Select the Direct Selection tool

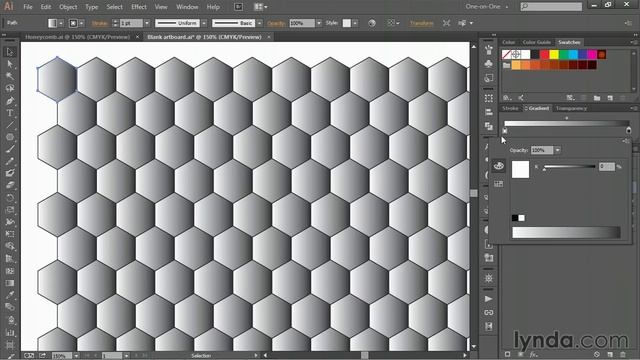point(10,64)
